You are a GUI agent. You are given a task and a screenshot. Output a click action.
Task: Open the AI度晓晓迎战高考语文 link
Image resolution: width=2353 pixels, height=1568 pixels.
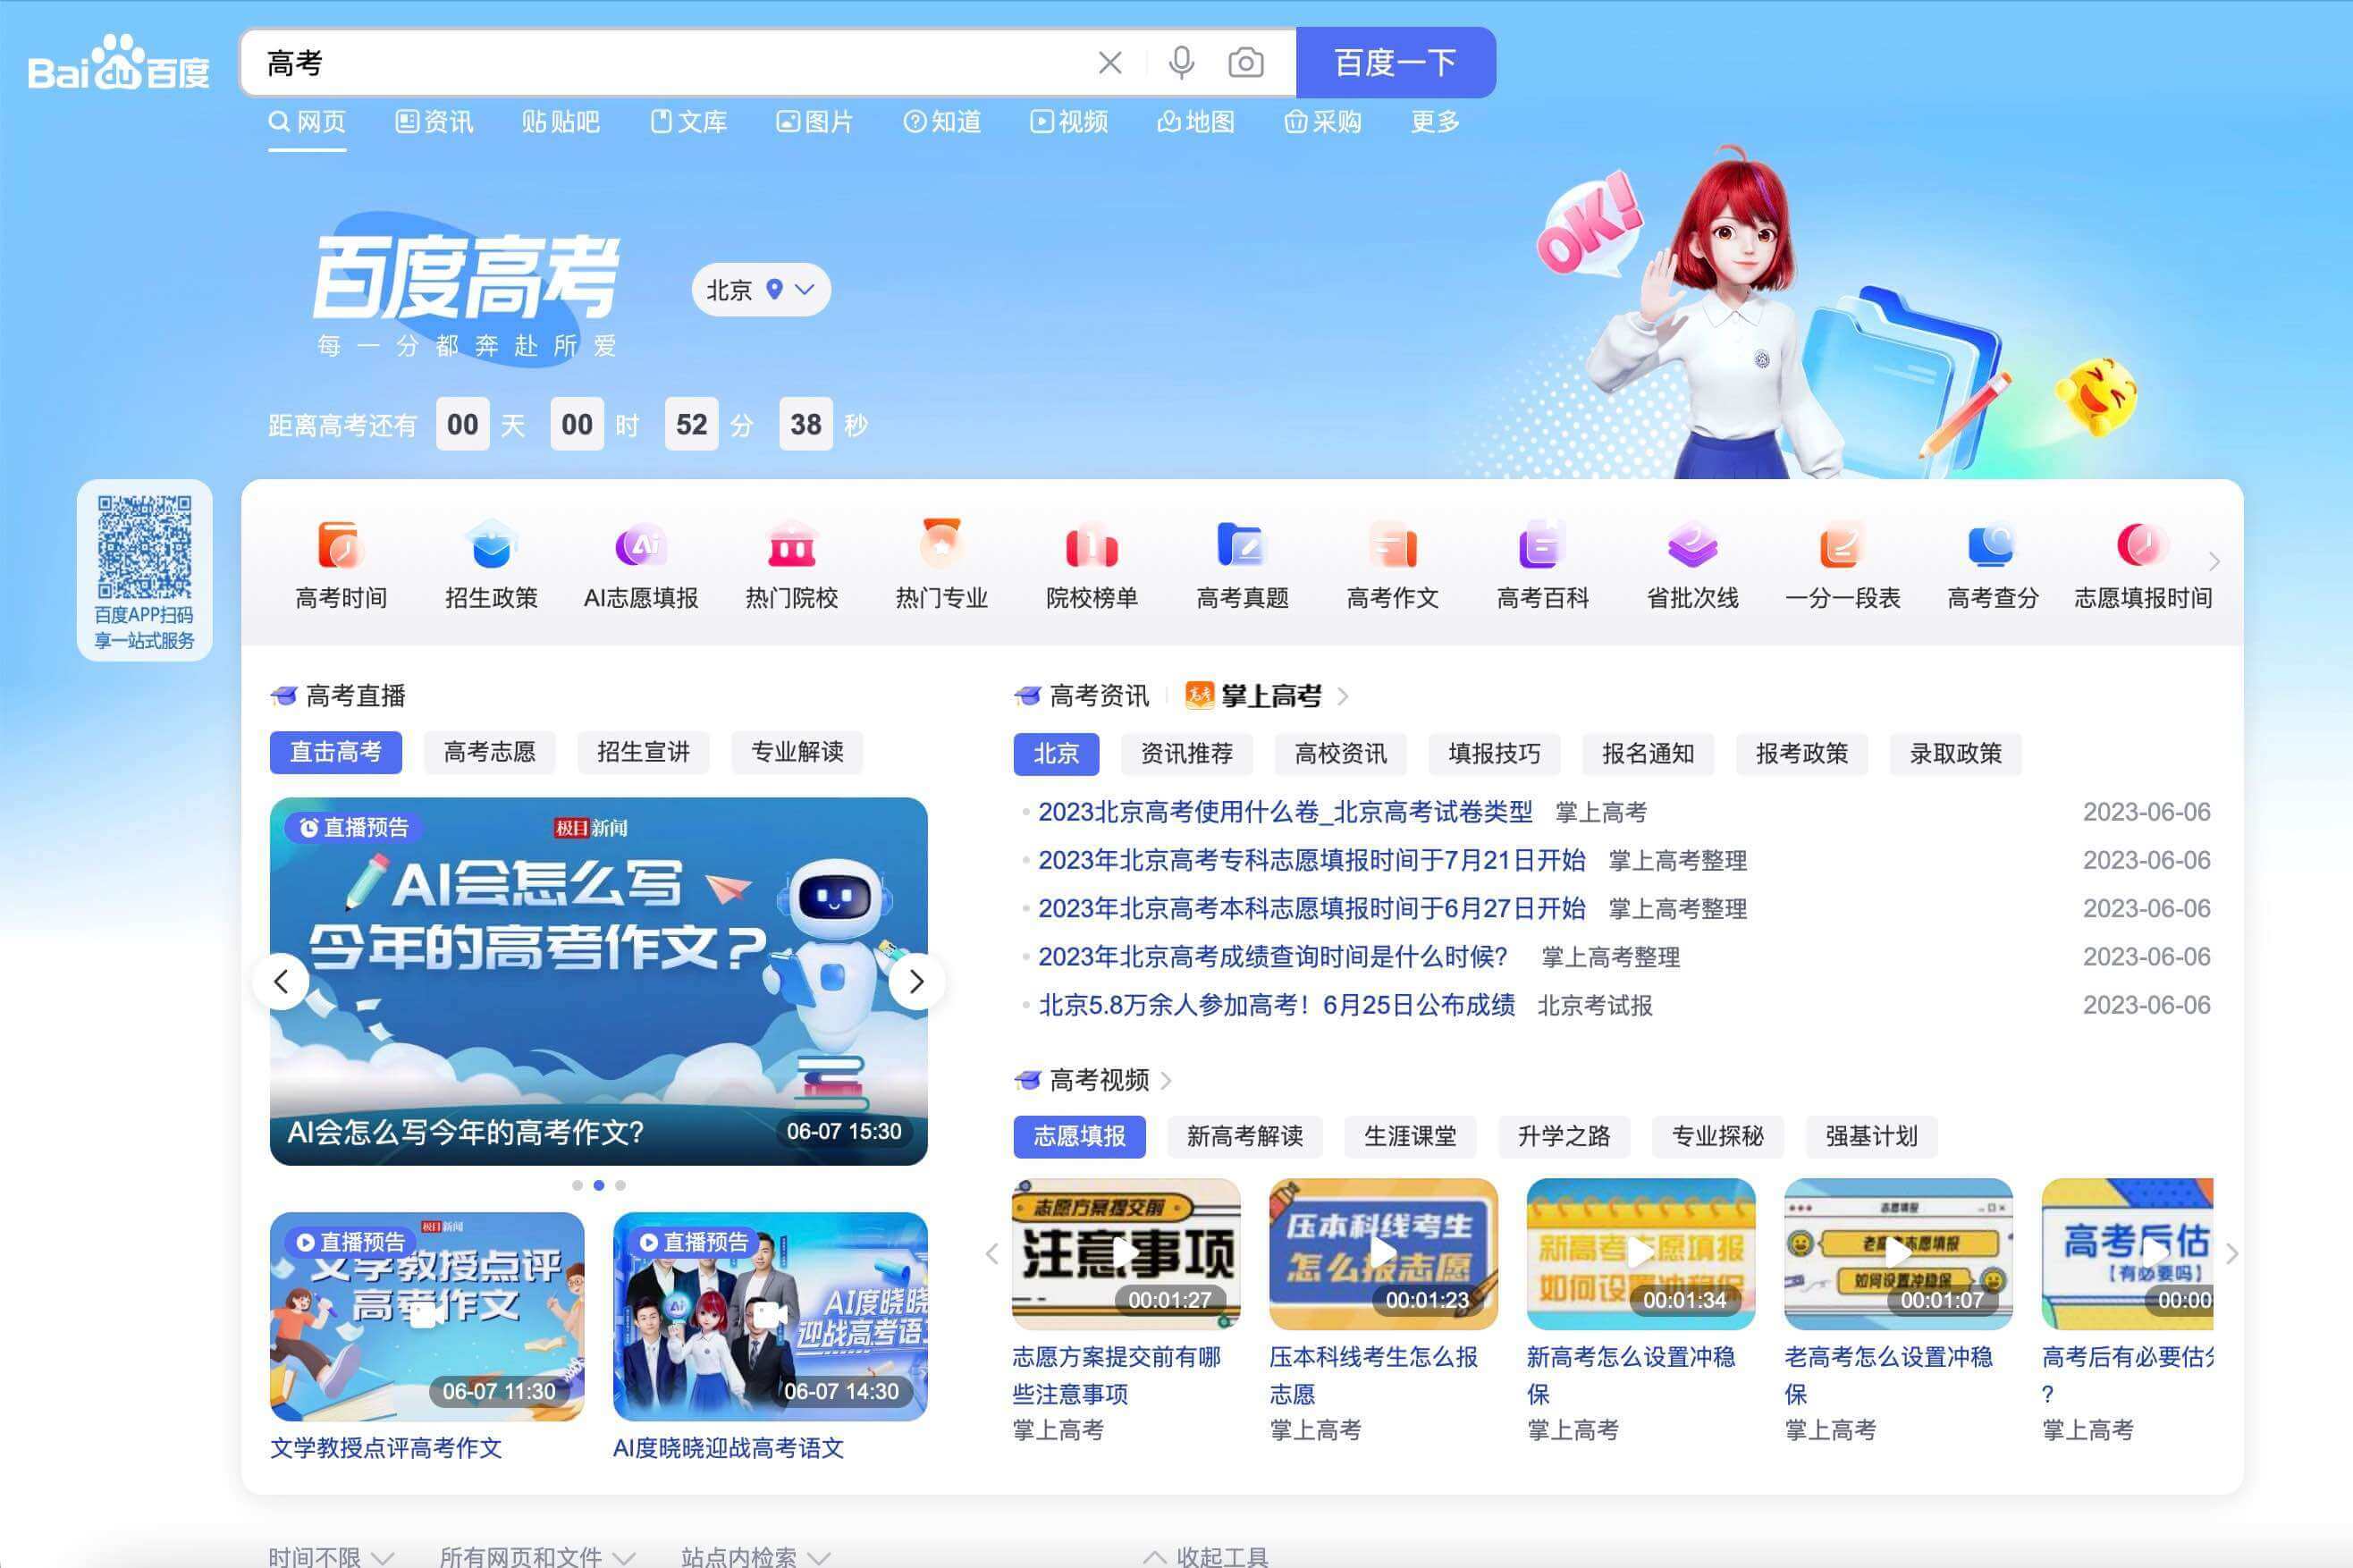pos(728,1448)
